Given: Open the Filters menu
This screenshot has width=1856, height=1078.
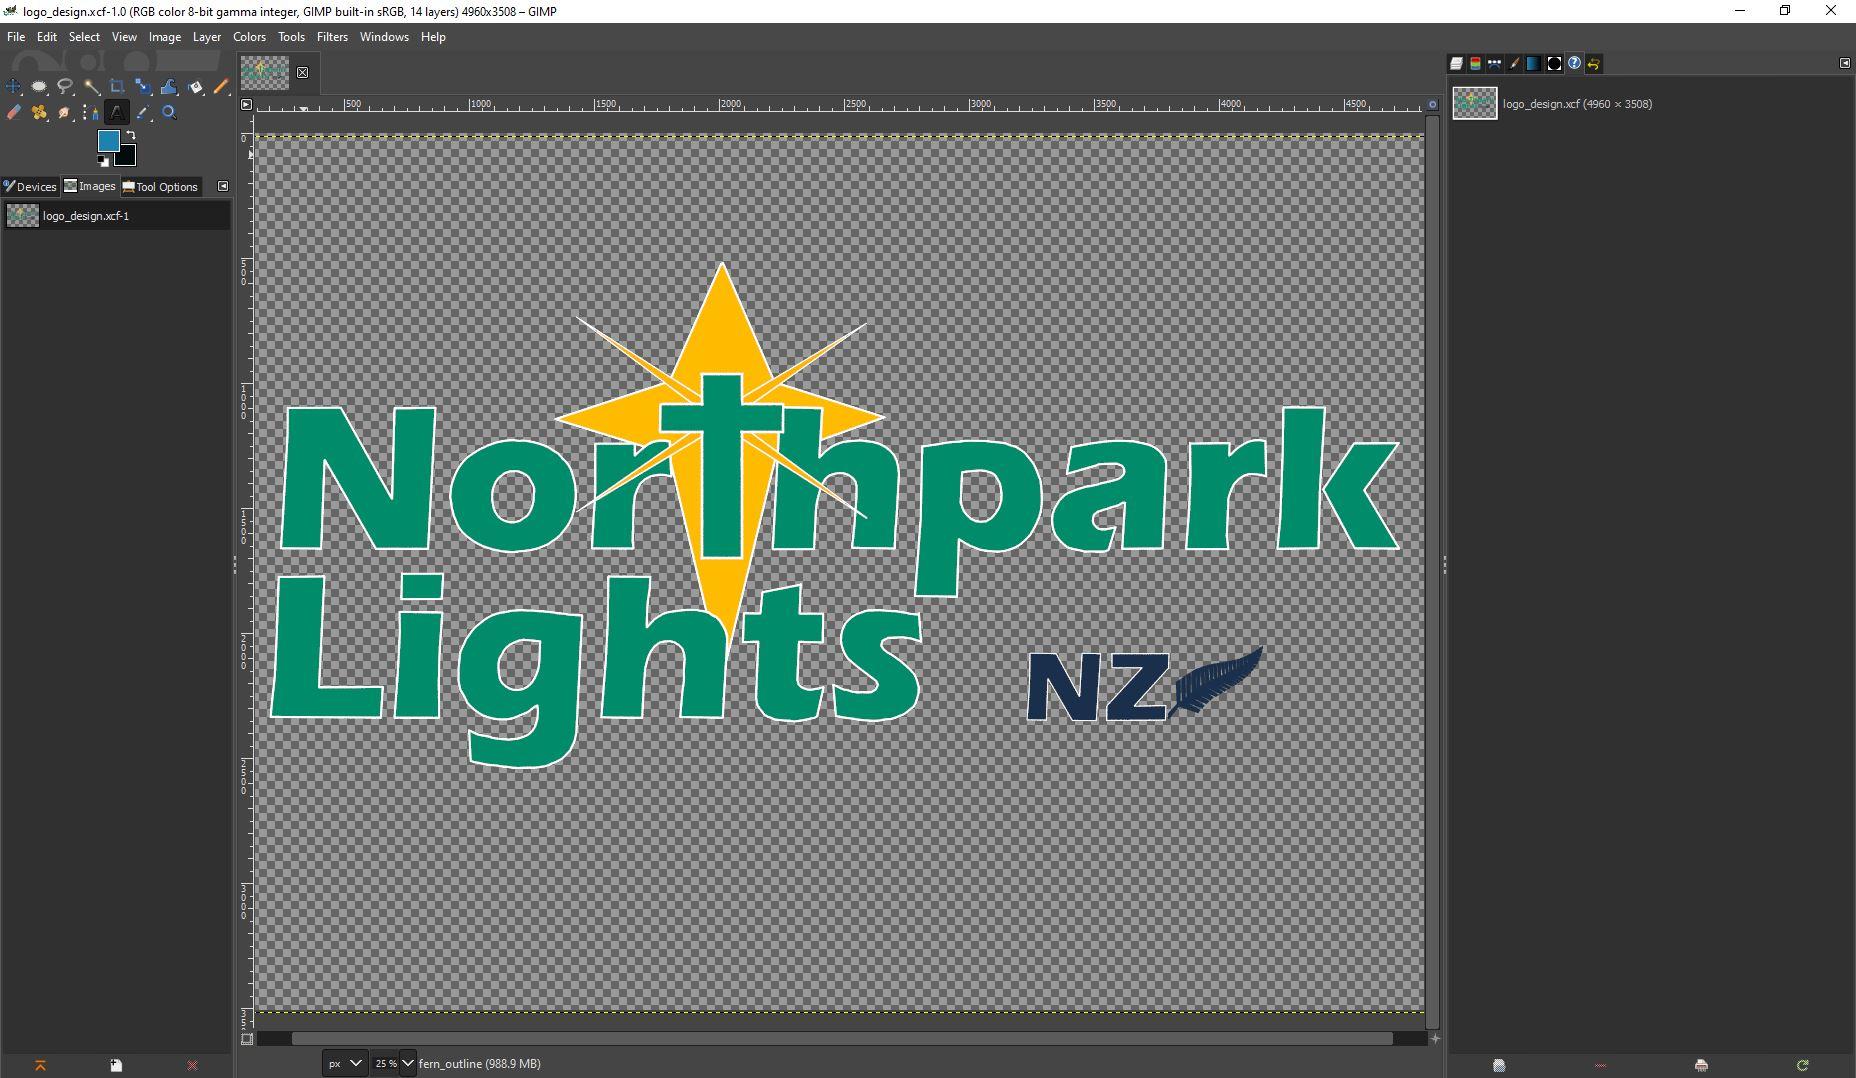Looking at the screenshot, I should tap(332, 37).
